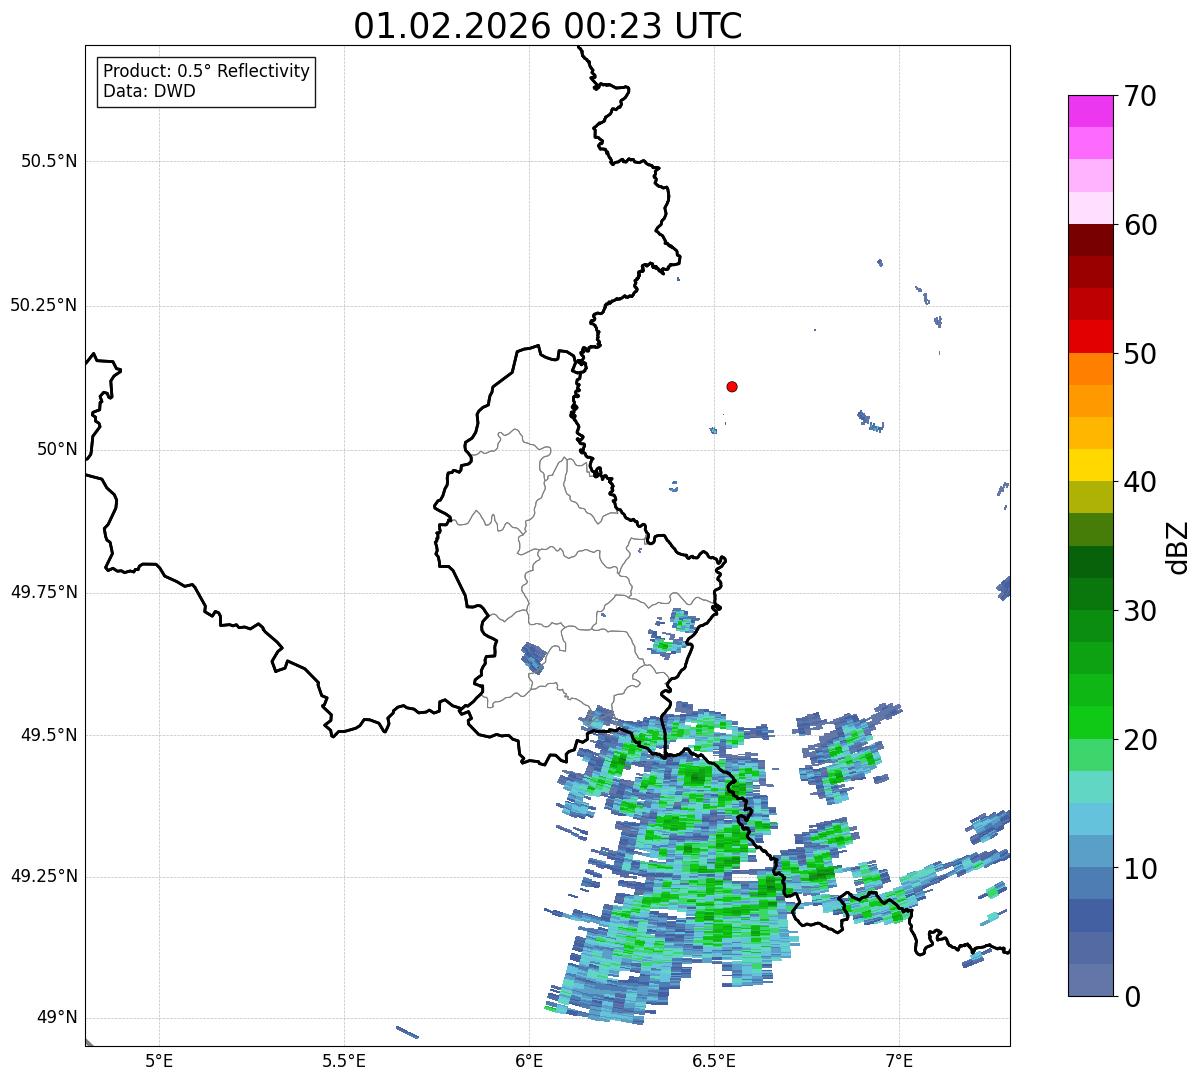Click the 49.25°N latitude label
The image size is (1202, 1081).
pyautogui.click(x=44, y=876)
